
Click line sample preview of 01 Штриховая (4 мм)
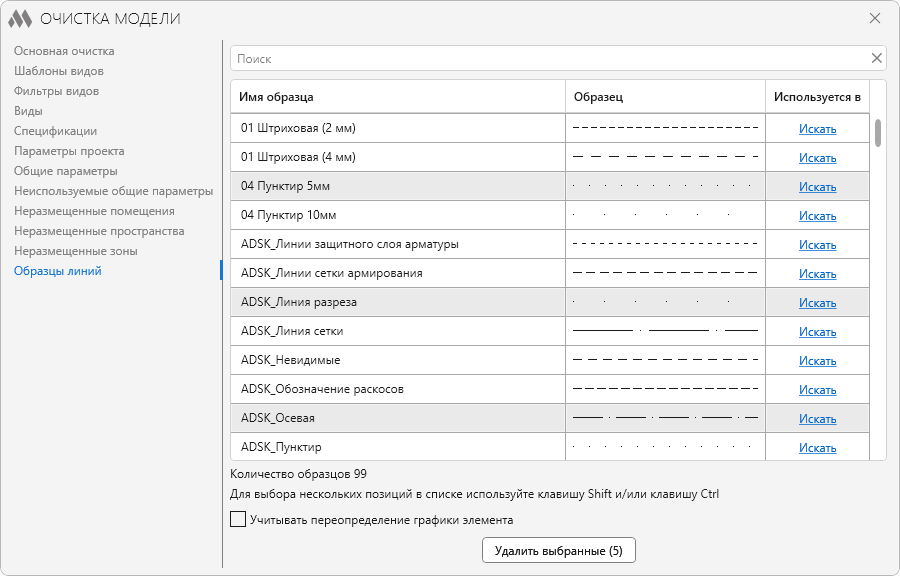click(x=665, y=156)
